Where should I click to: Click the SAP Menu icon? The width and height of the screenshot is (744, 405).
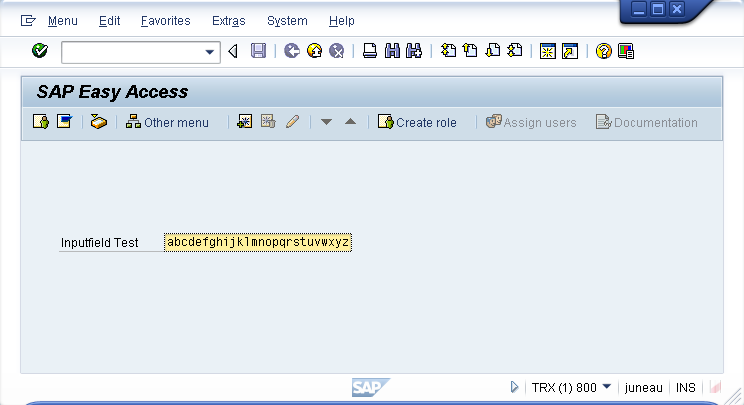click(64, 122)
